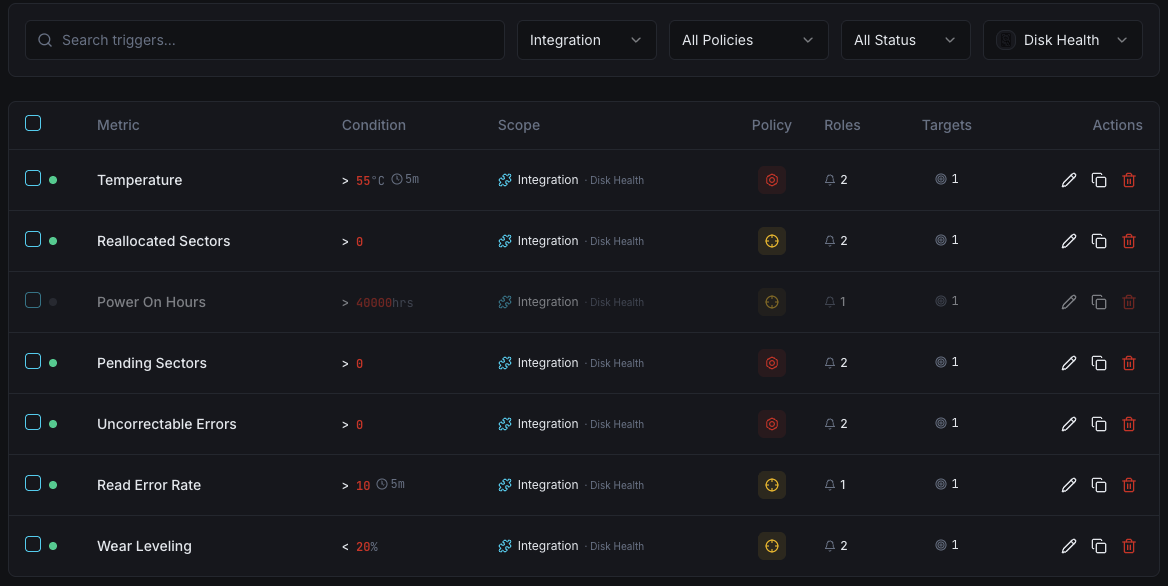This screenshot has height=586, width=1168.
Task: Open the All Policies dropdown
Action: pyautogui.click(x=748, y=40)
